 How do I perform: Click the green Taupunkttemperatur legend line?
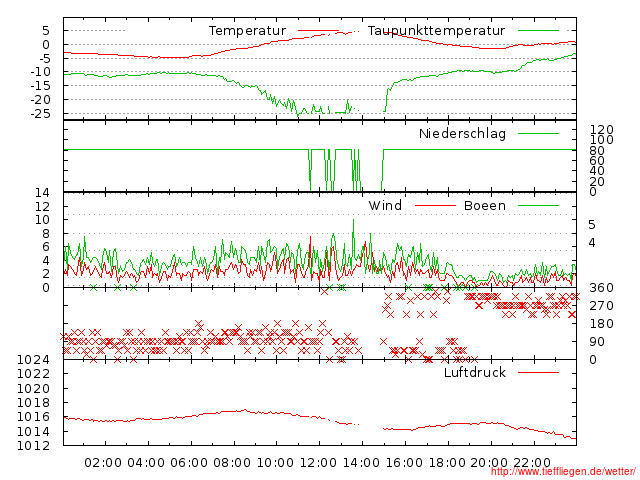pyautogui.click(x=538, y=31)
